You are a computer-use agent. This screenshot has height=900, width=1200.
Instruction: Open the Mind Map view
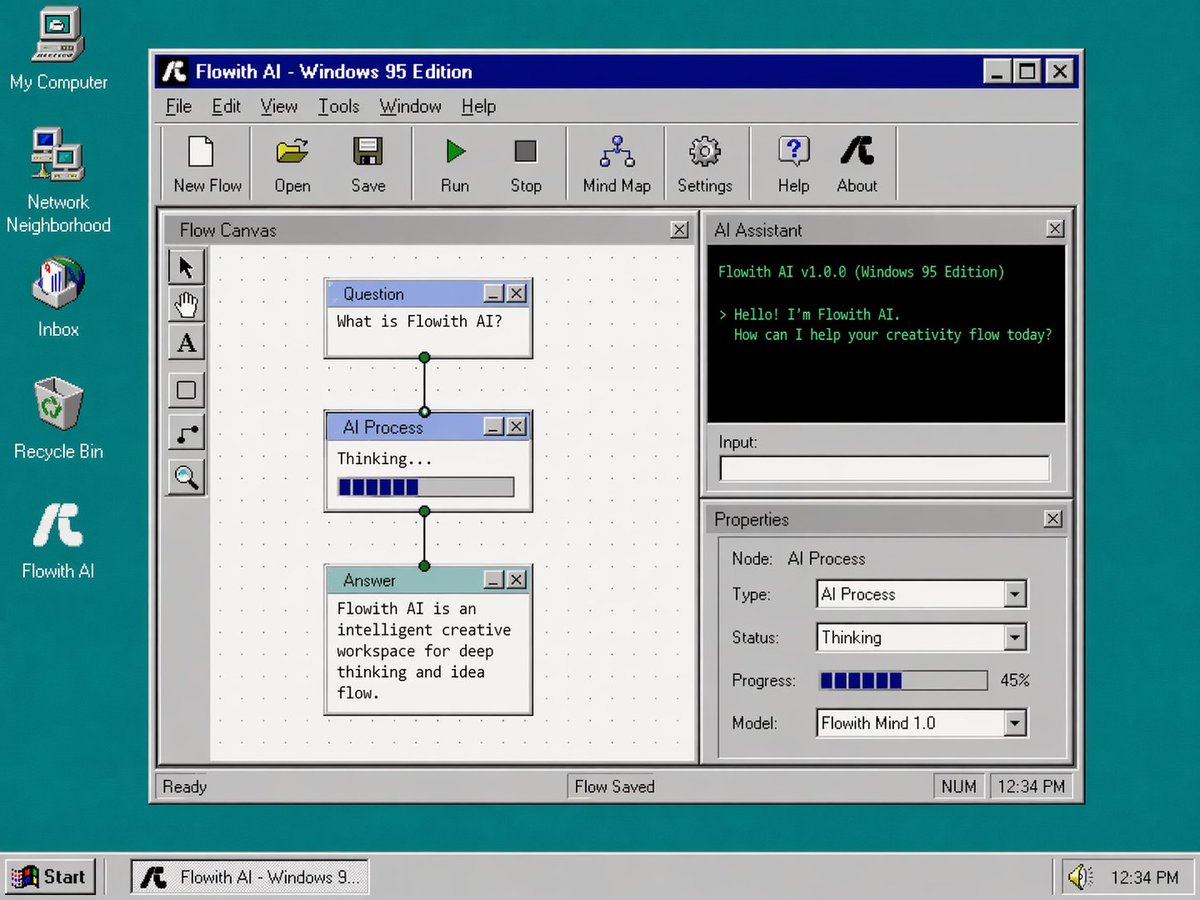(x=616, y=163)
